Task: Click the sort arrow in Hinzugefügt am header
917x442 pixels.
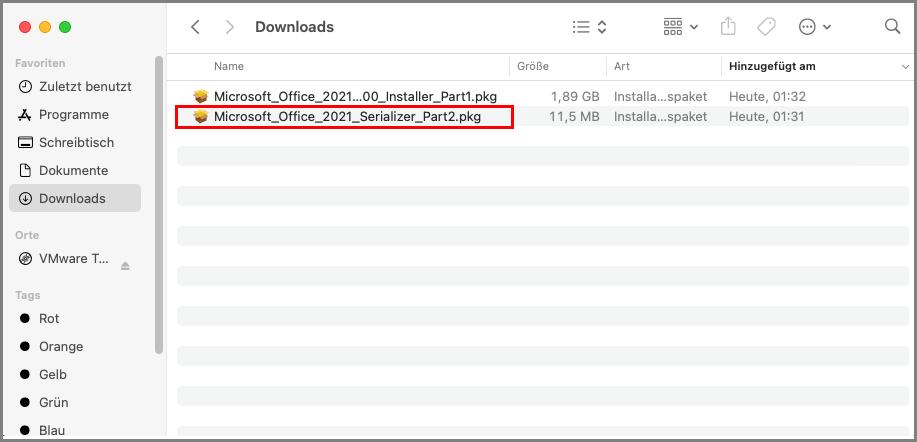Action: click(x=905, y=67)
